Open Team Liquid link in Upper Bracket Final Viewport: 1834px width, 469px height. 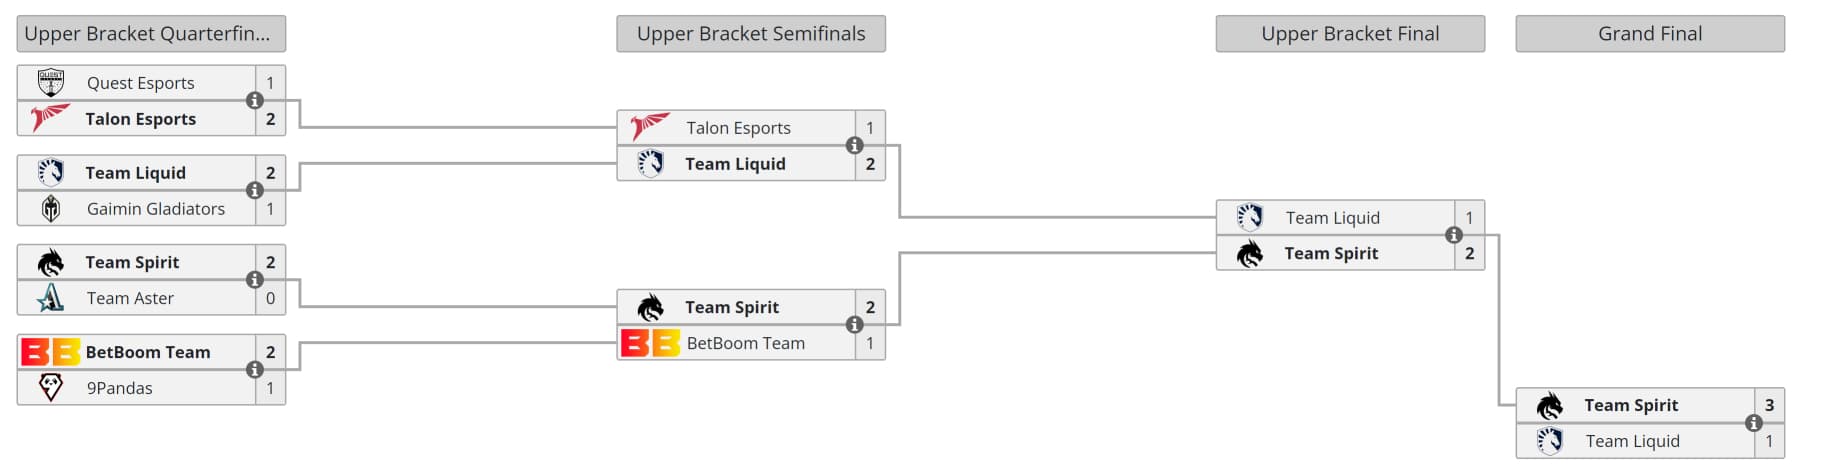(1332, 217)
